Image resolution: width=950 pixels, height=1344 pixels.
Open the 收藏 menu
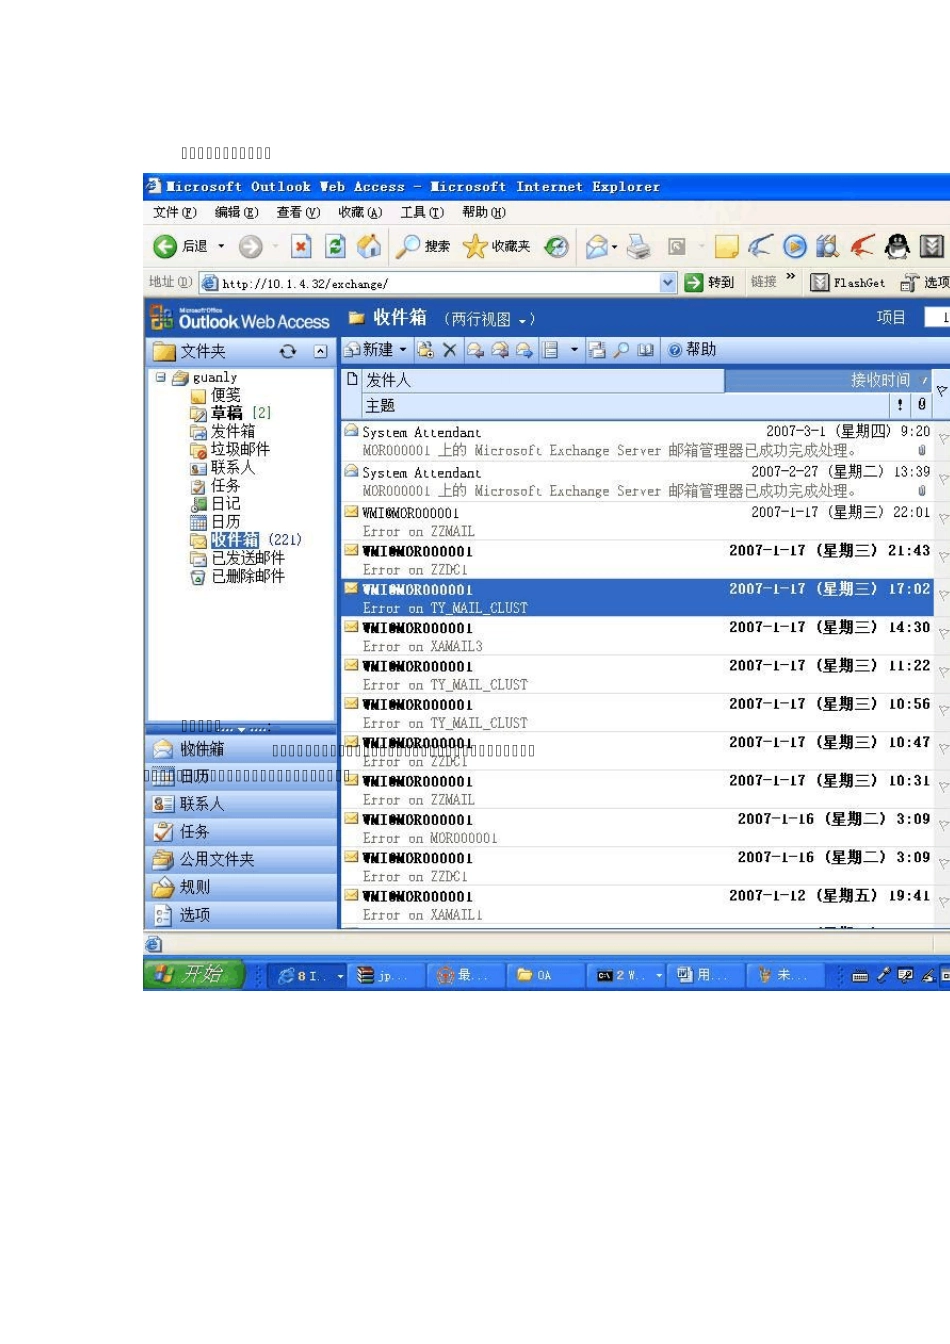coord(359,212)
